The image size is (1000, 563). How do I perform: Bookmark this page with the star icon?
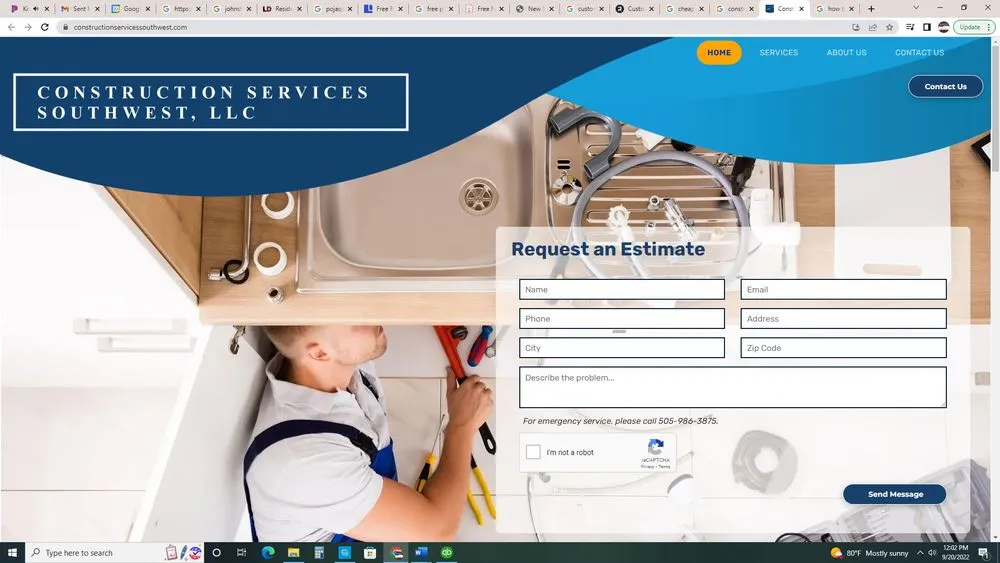click(889, 27)
